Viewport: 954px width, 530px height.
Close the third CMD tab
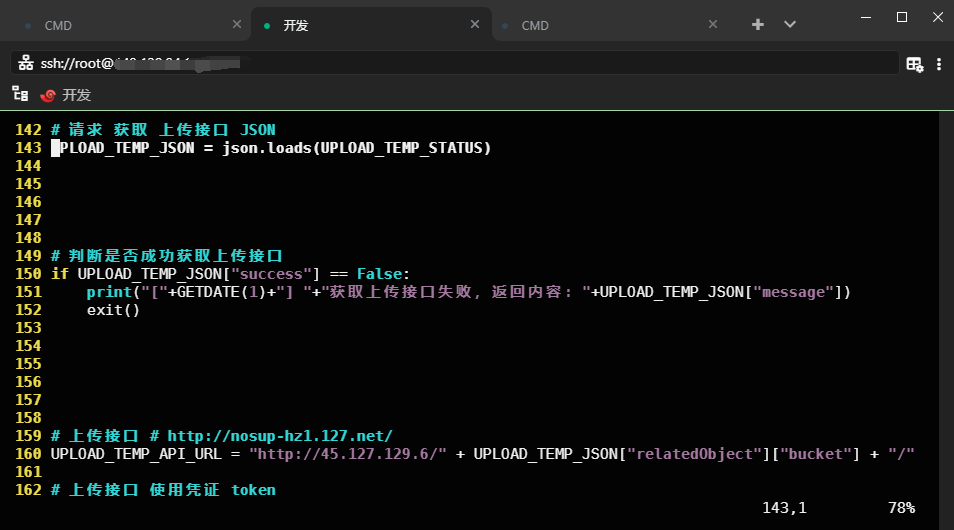pos(713,24)
